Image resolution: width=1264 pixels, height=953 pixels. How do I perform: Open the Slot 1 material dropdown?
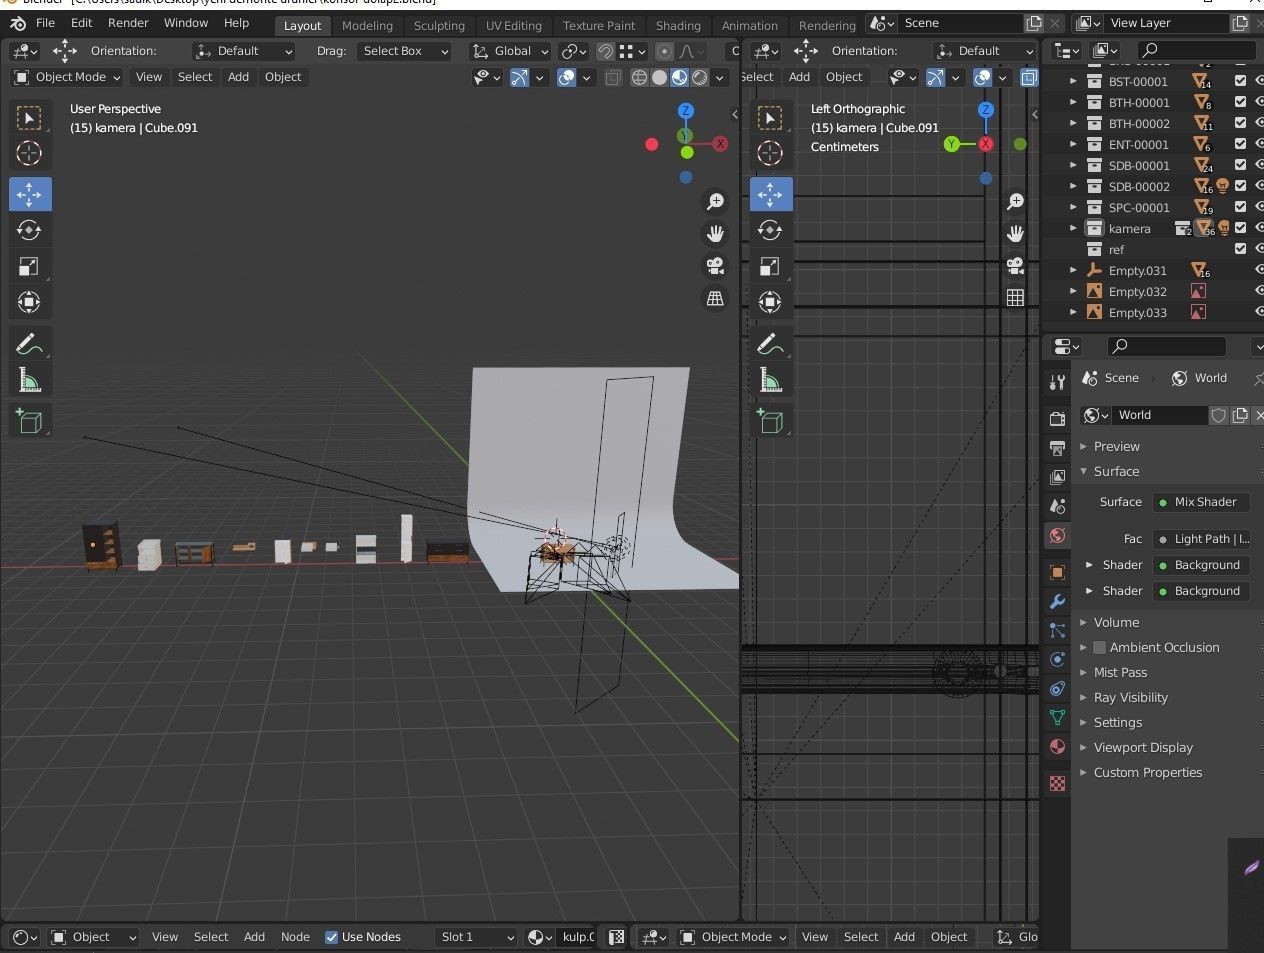[476, 937]
